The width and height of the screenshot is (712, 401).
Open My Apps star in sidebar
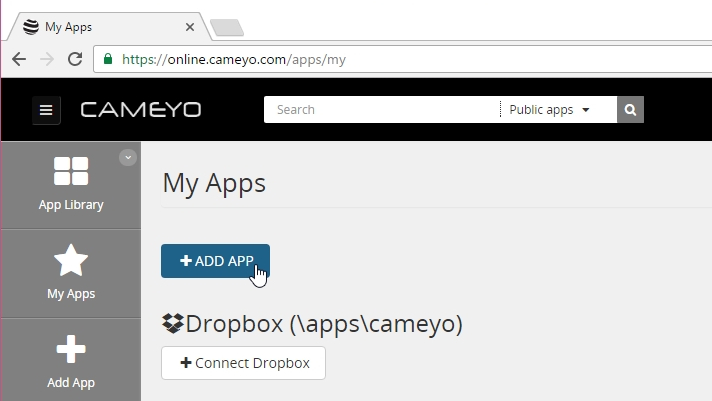(71, 273)
